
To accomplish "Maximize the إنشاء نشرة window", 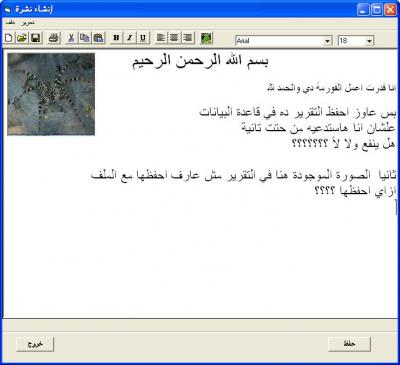I will point(377,10).
